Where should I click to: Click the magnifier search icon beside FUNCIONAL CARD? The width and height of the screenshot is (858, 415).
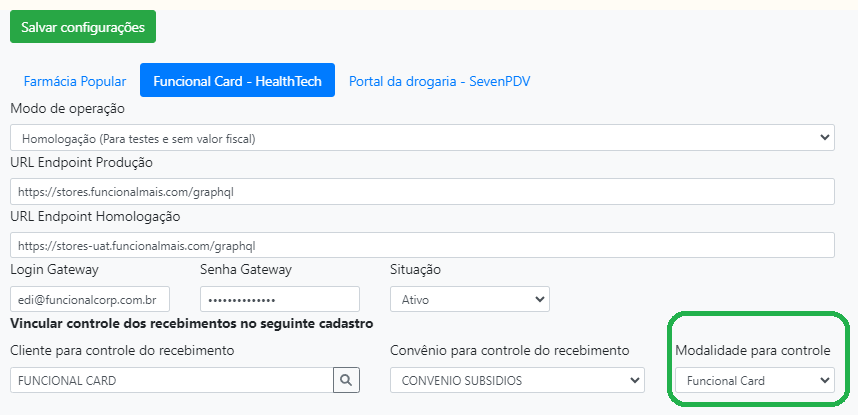pyautogui.click(x=346, y=381)
